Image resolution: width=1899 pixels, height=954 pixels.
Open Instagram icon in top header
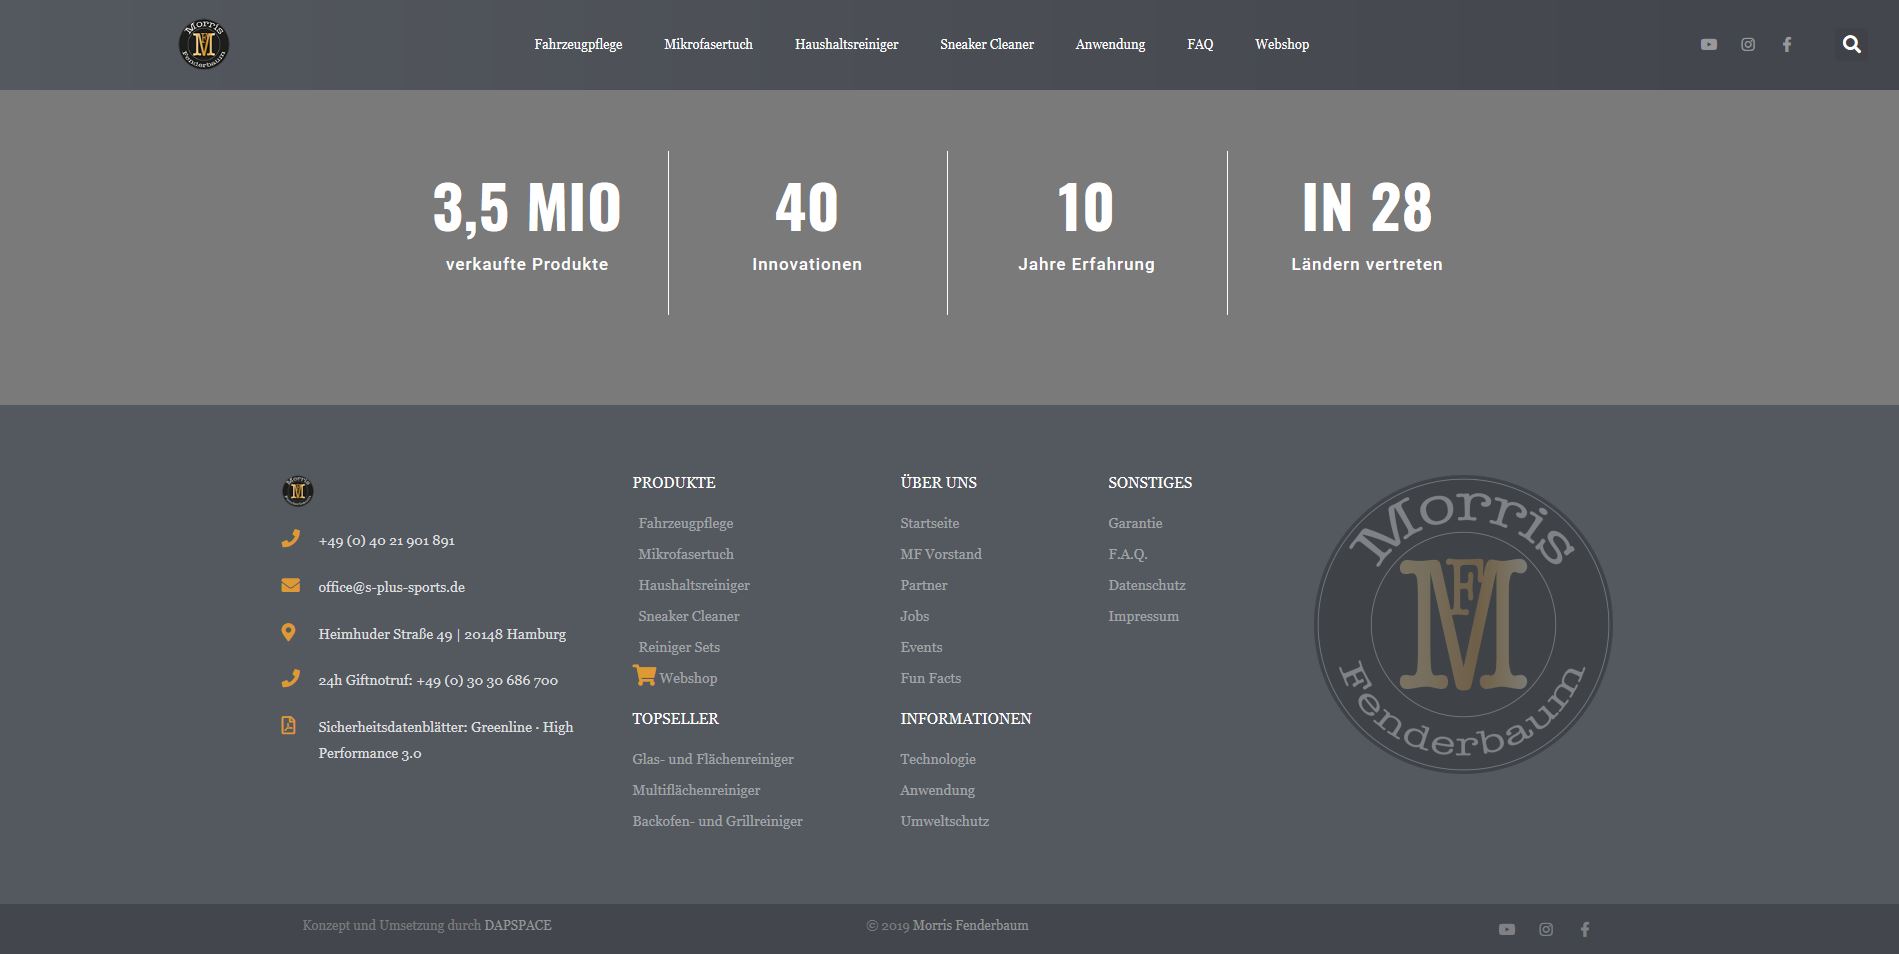pos(1747,44)
